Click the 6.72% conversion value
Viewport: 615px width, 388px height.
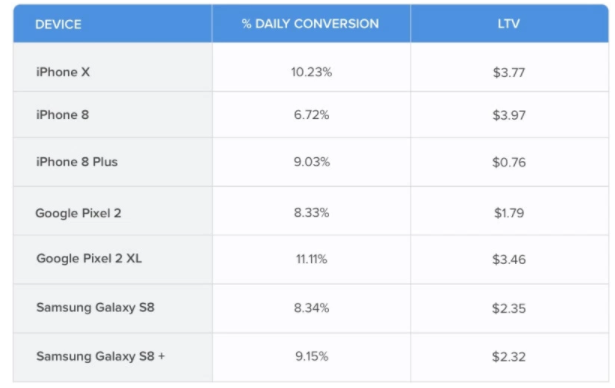[x=311, y=115]
